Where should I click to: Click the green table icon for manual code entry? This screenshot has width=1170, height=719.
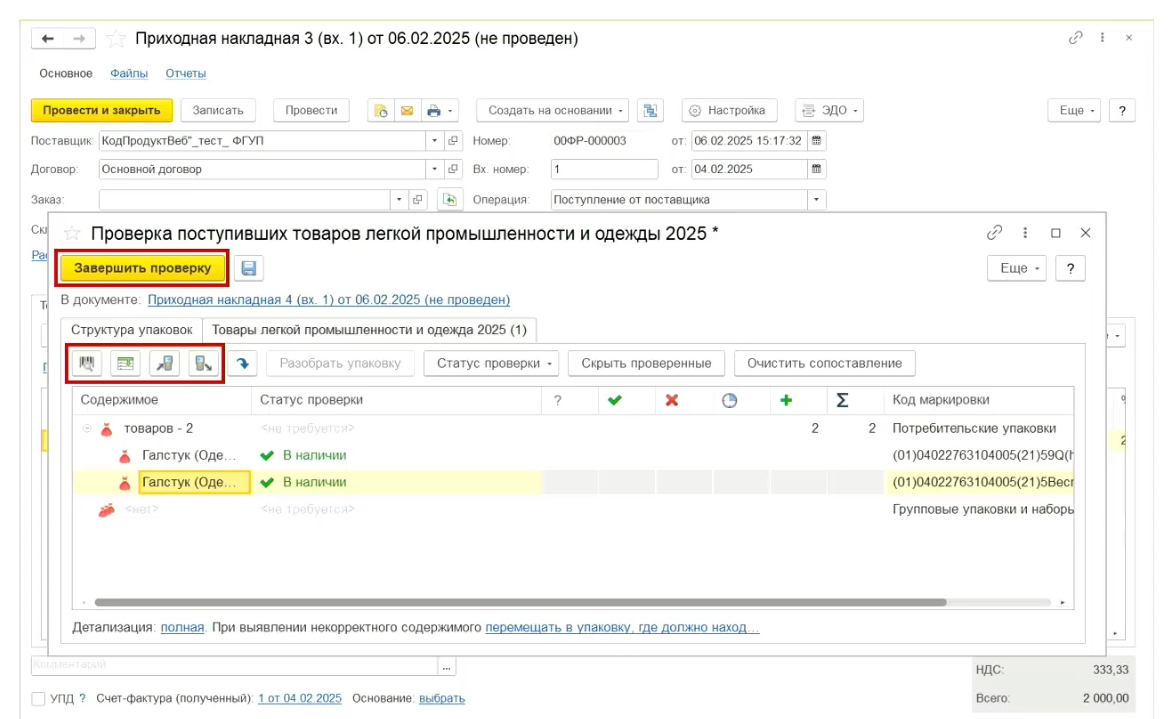pyautogui.click(x=125, y=364)
